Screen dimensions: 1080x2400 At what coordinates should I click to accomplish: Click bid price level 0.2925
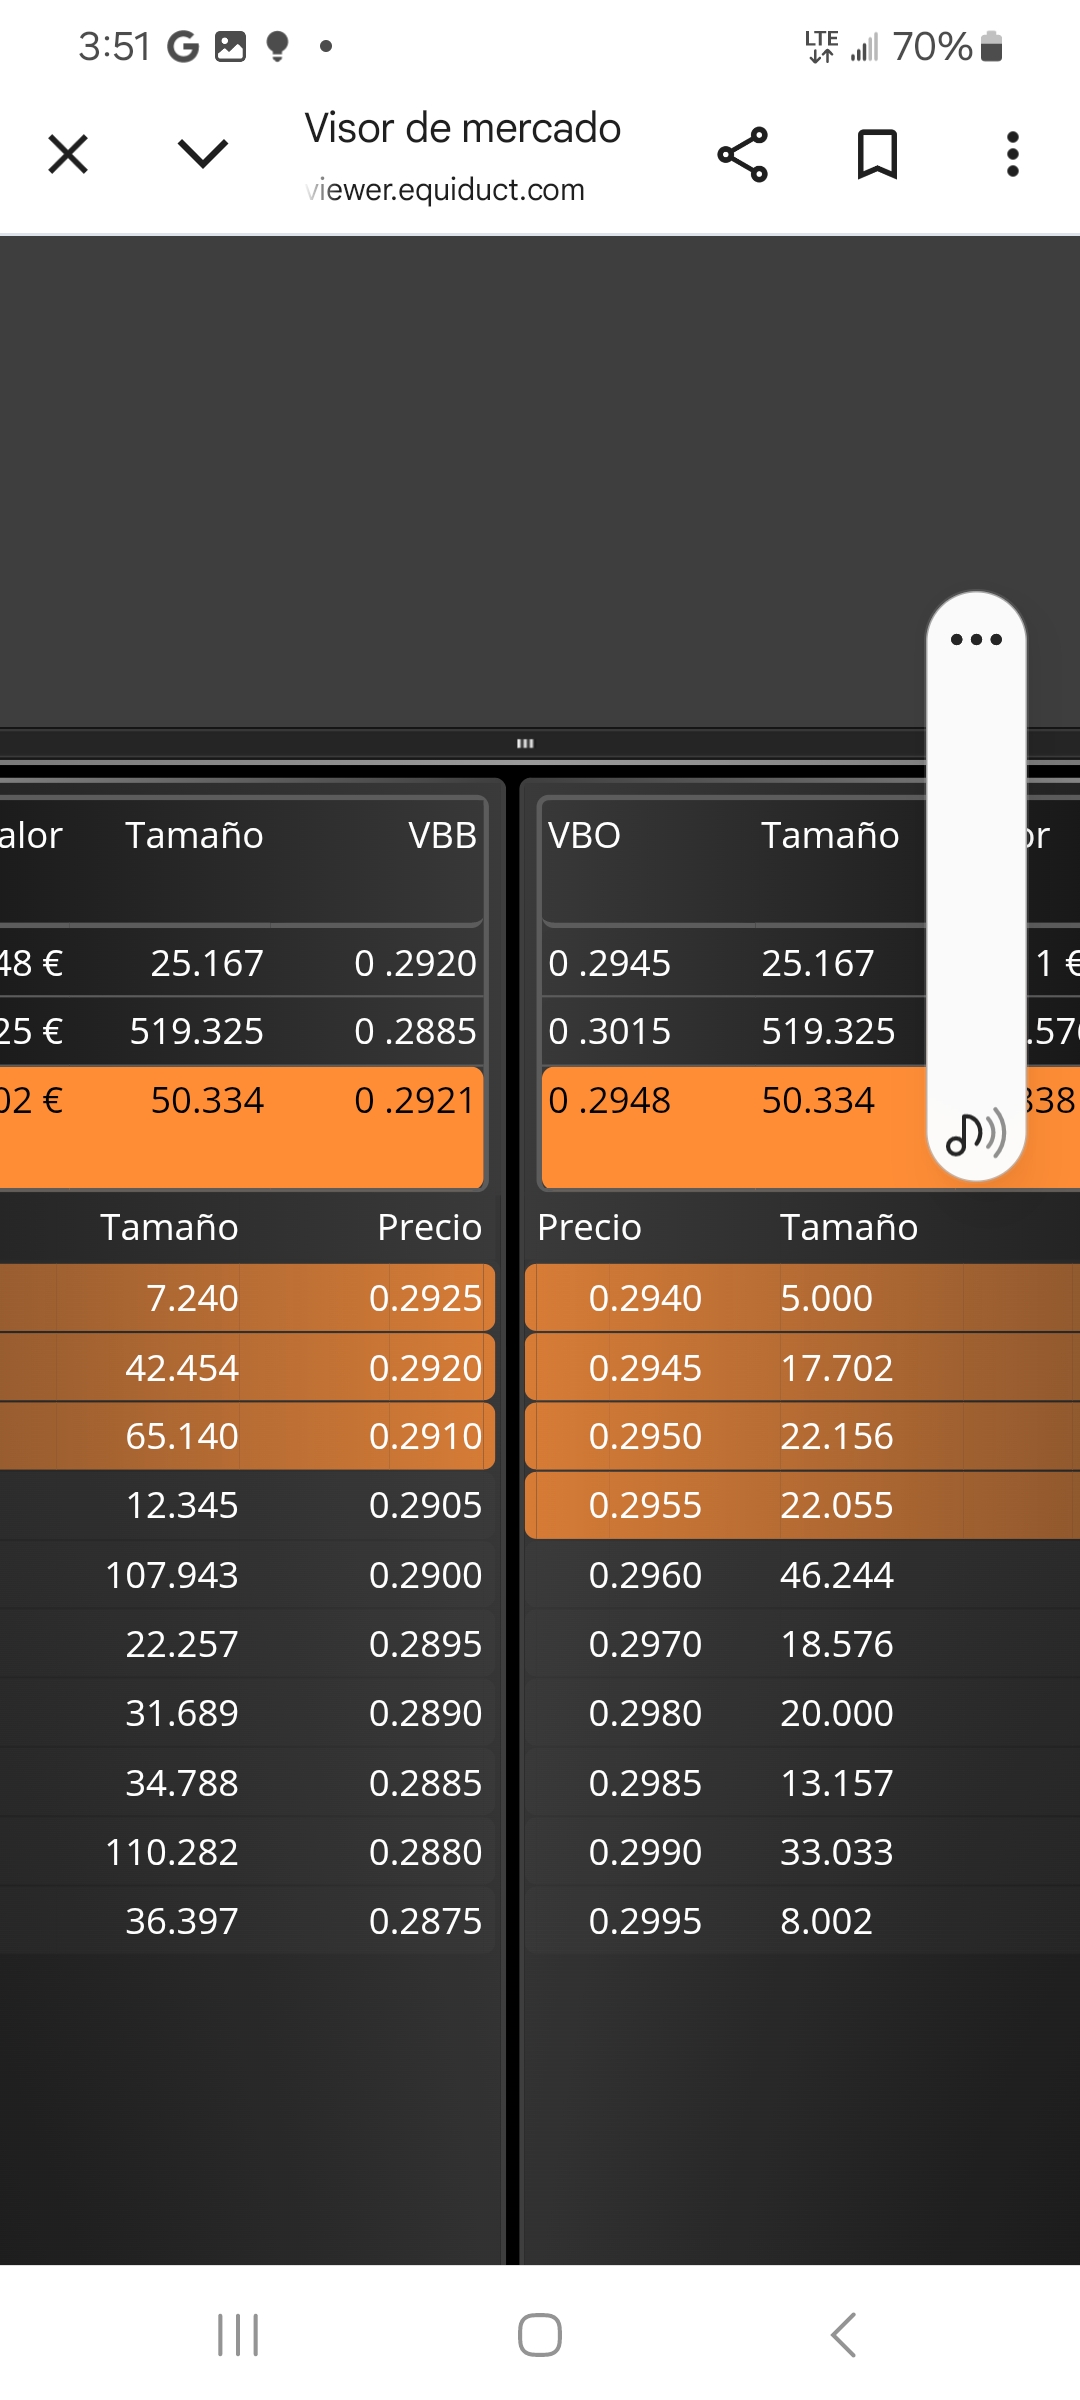point(425,1298)
